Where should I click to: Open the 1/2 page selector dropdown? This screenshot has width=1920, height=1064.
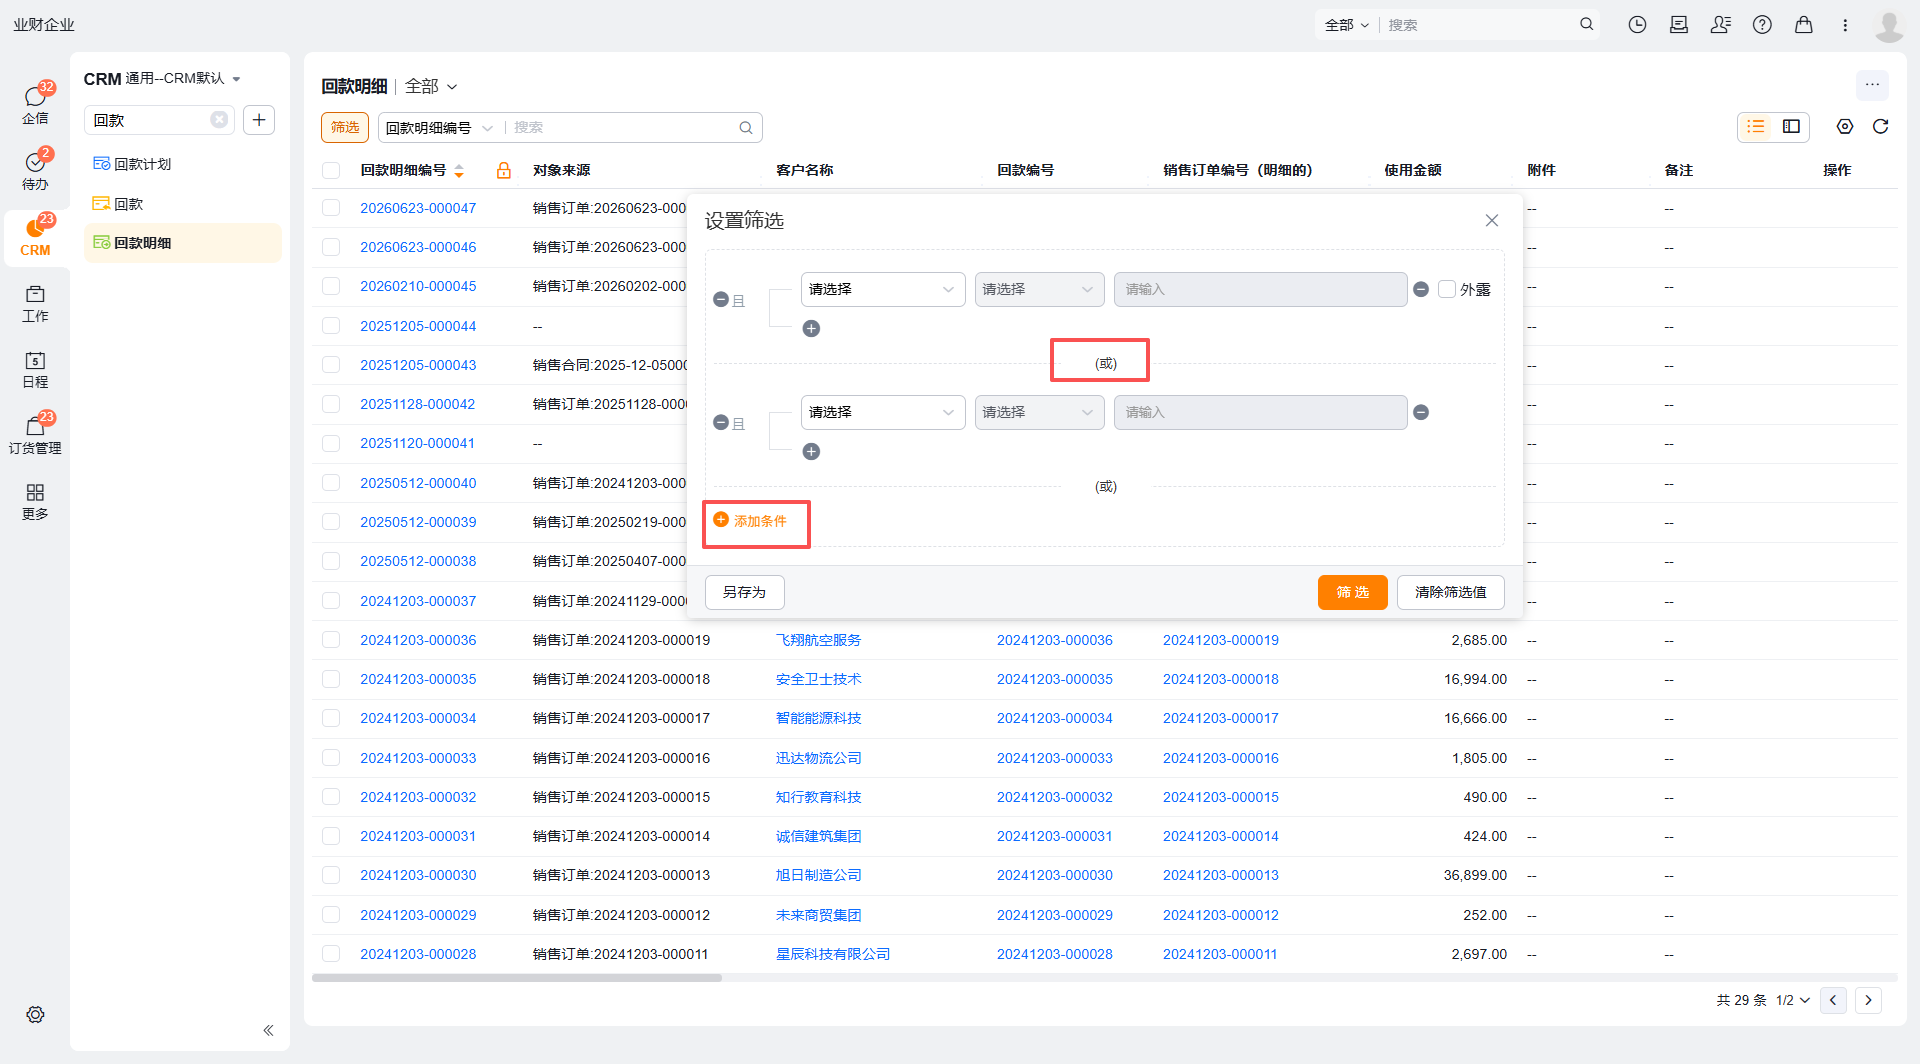[1793, 1000]
